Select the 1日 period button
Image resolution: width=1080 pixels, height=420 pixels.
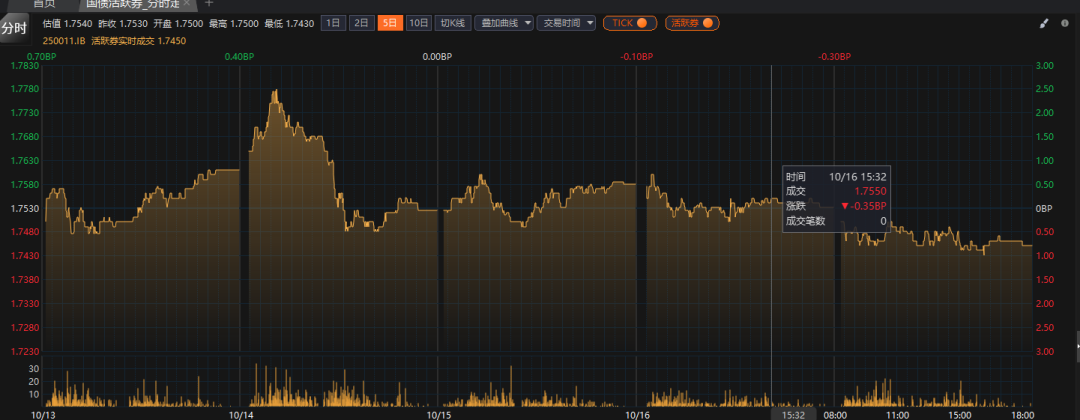coord(333,22)
